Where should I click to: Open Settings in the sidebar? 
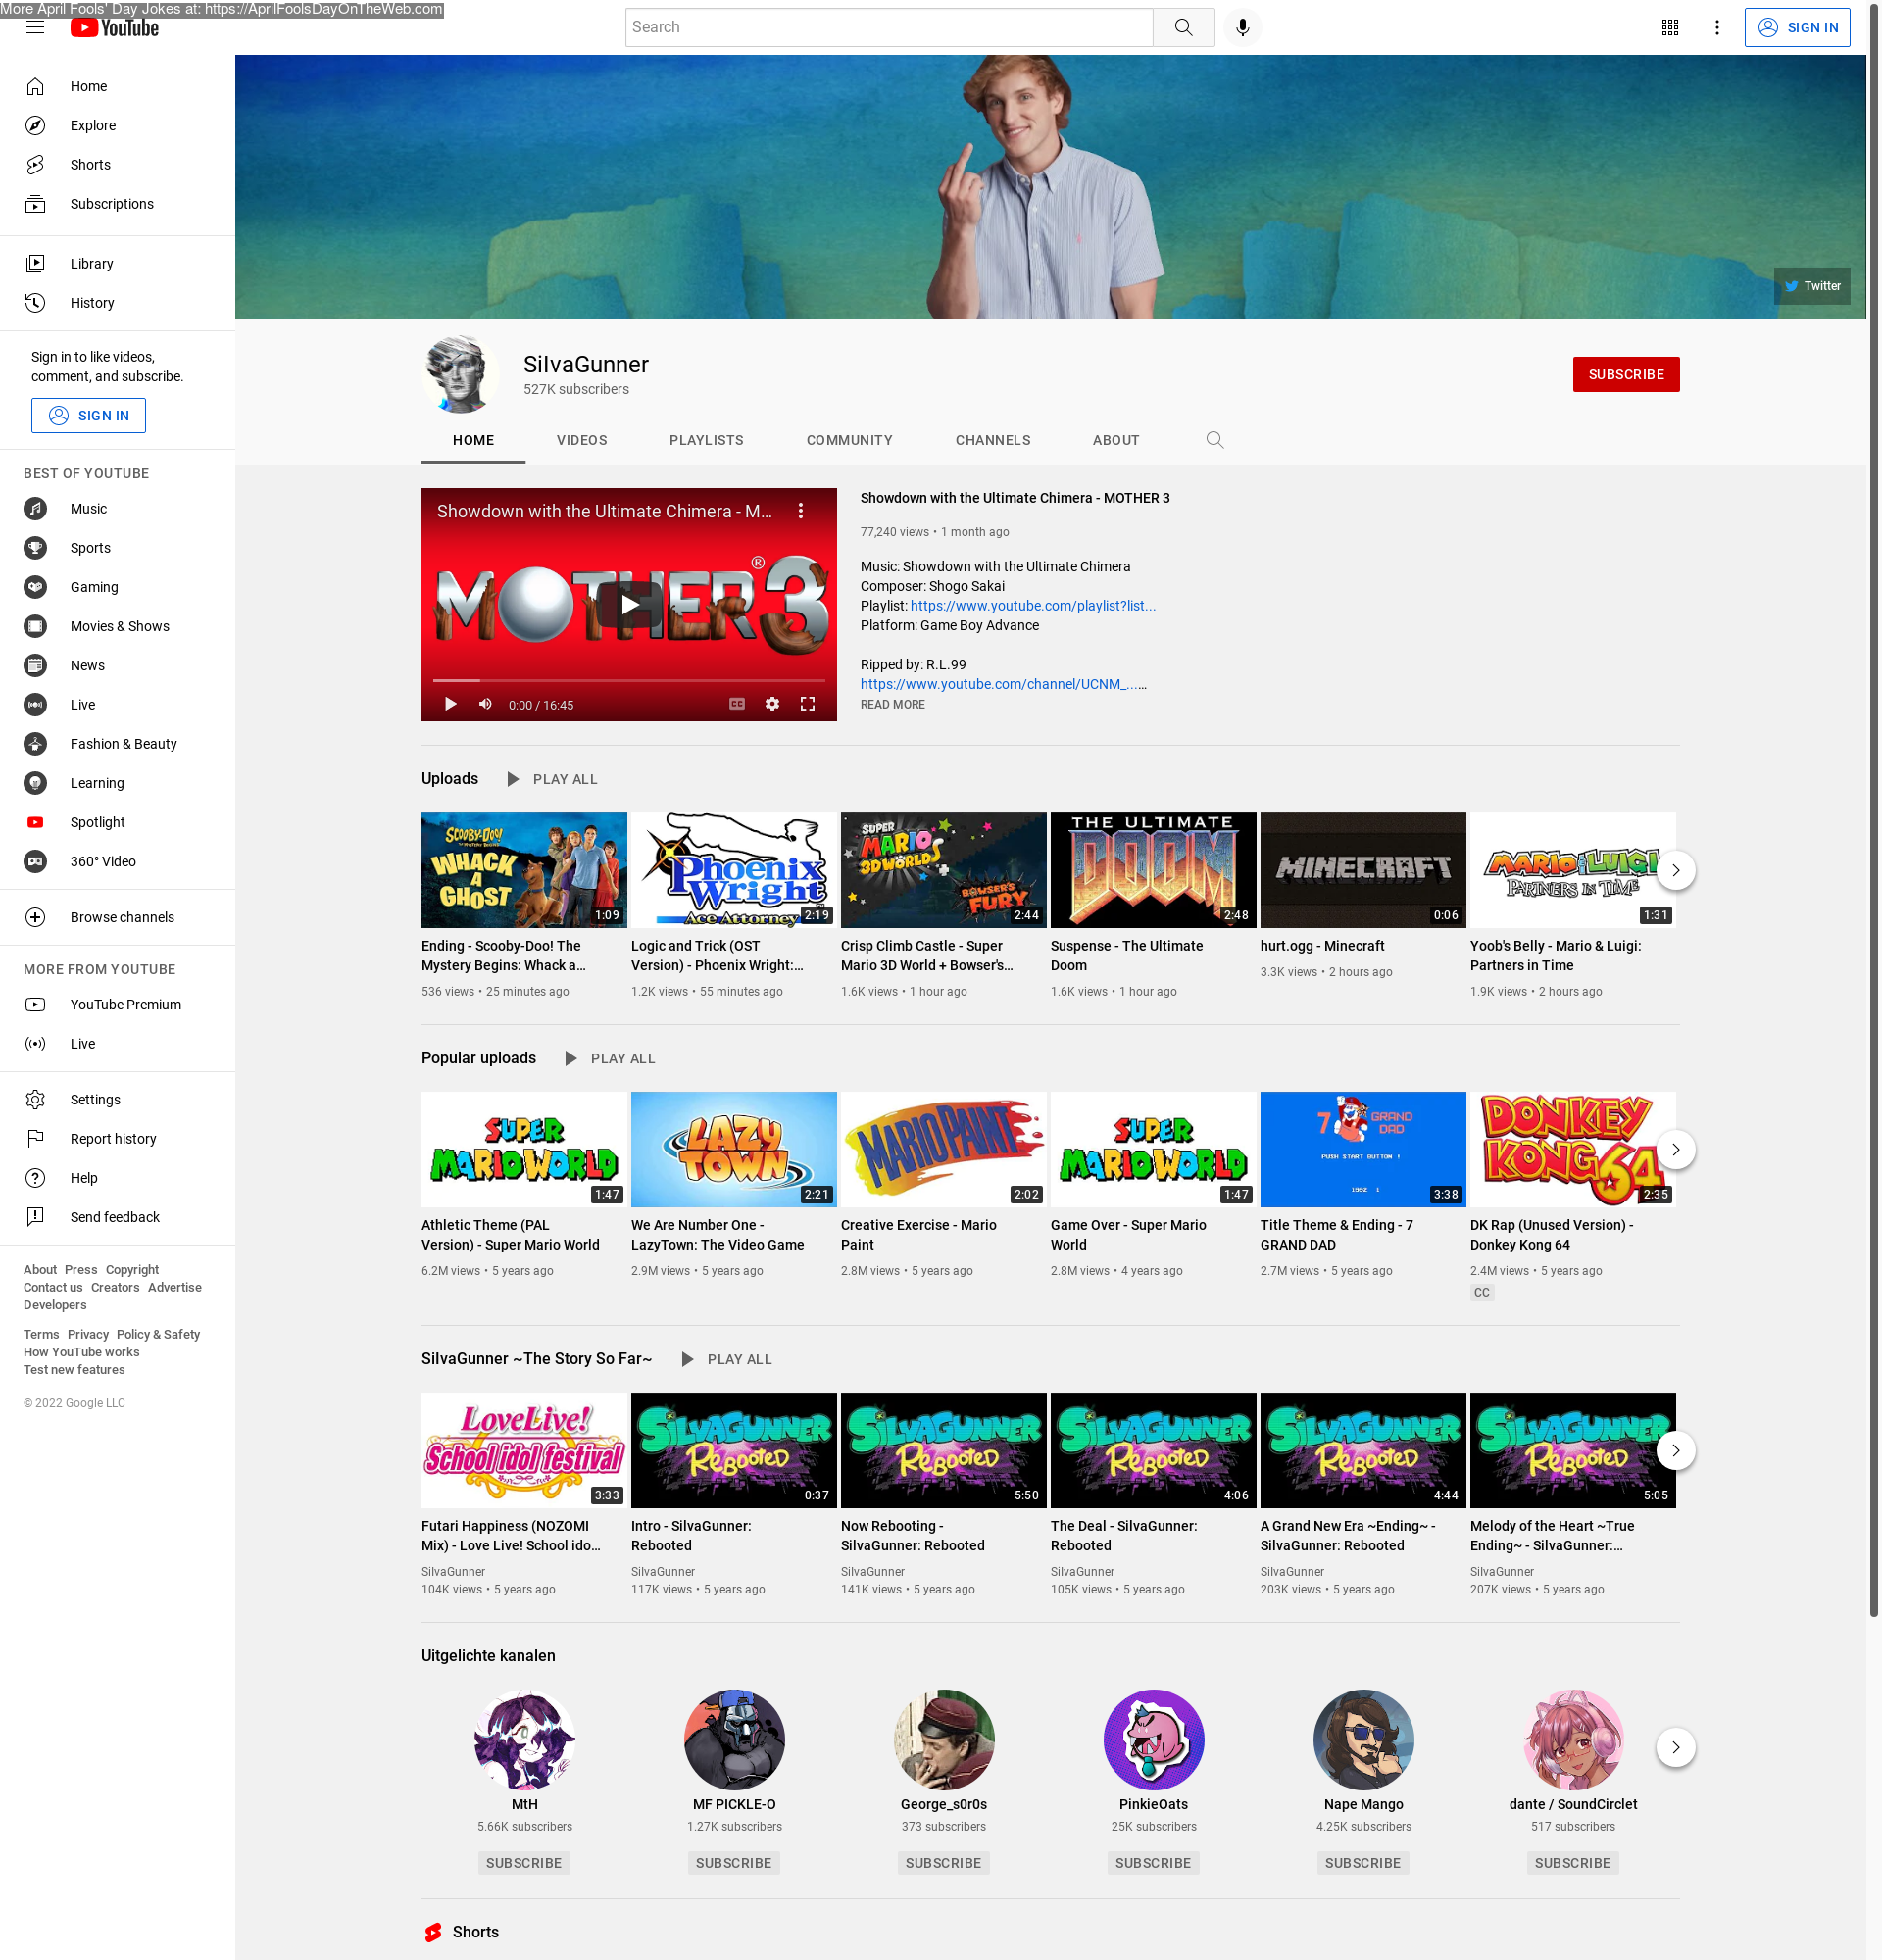(x=117, y=1099)
